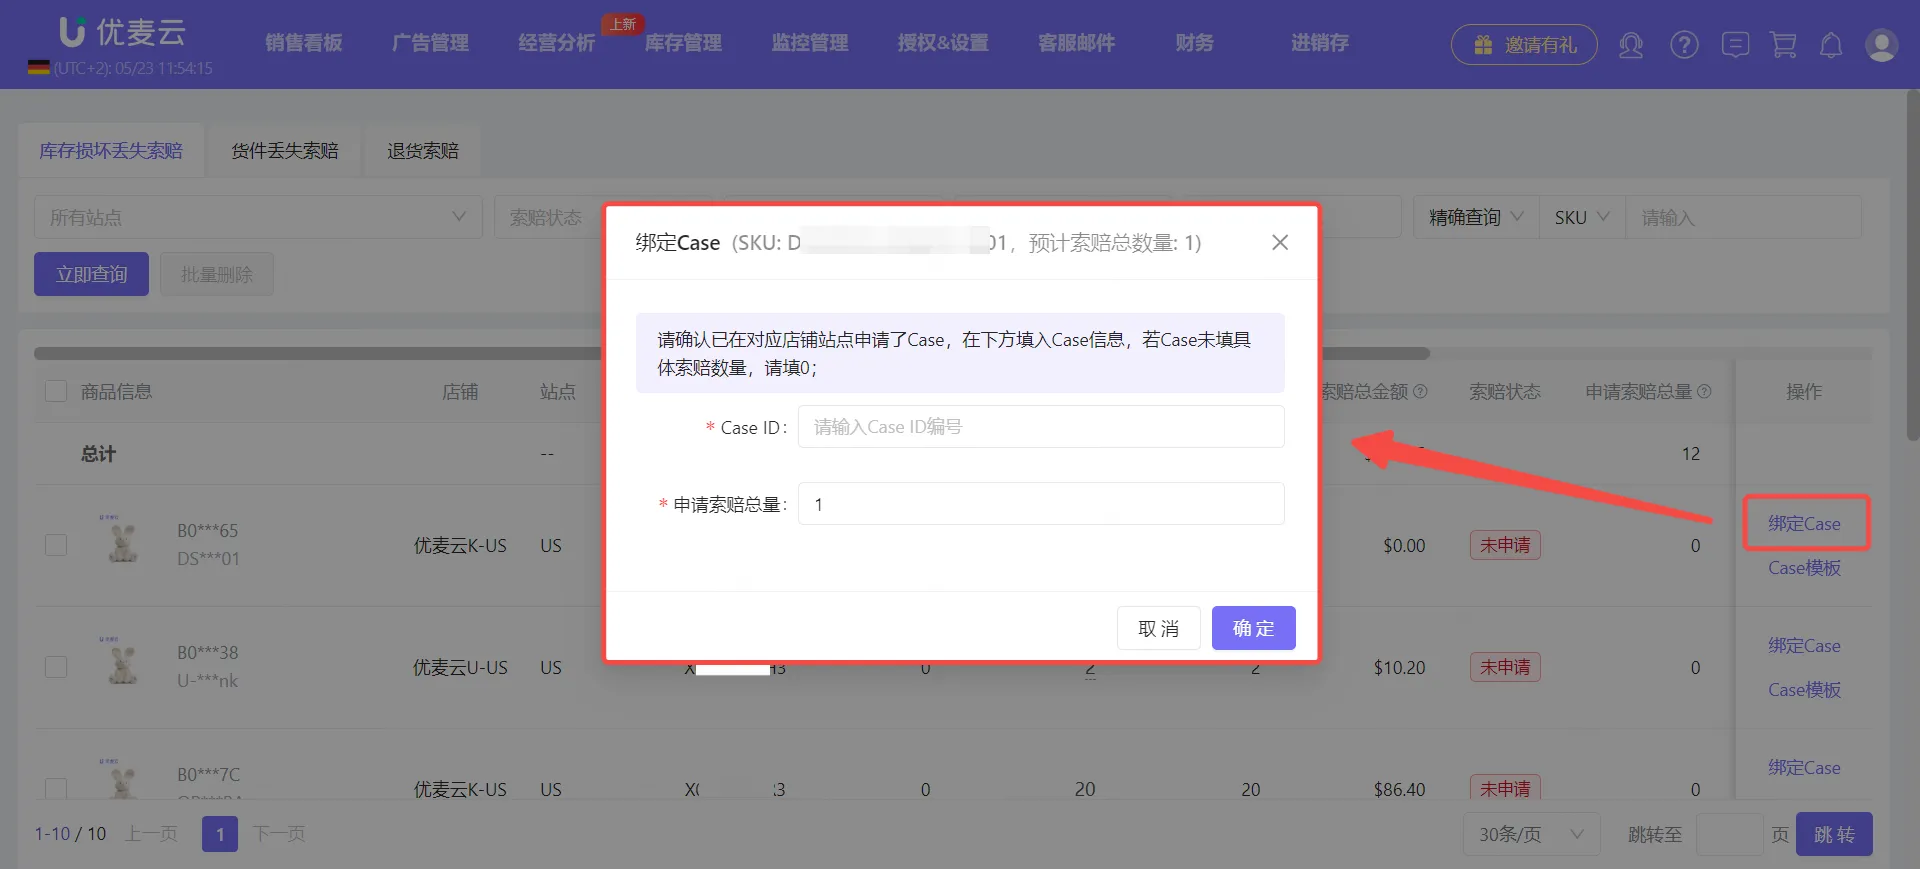
Task: Switch to 库存损坏丢失索赔 tab
Action: click(x=111, y=151)
